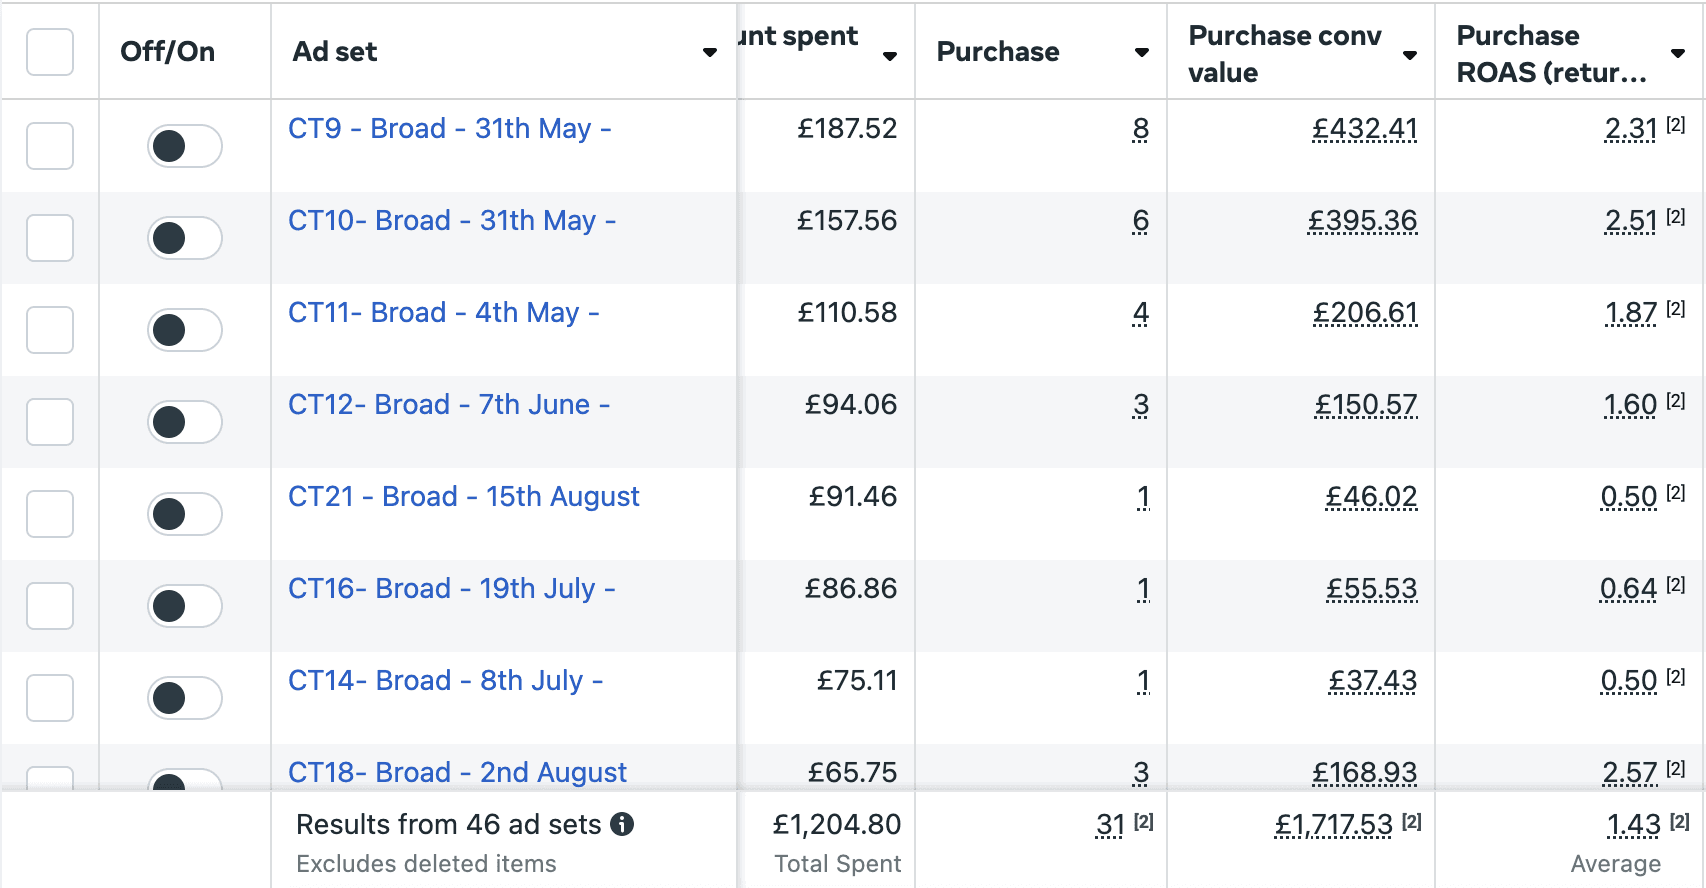This screenshot has height=888, width=1706.
Task: Open the Purchase ROAS column menu arrow
Action: (x=1678, y=53)
